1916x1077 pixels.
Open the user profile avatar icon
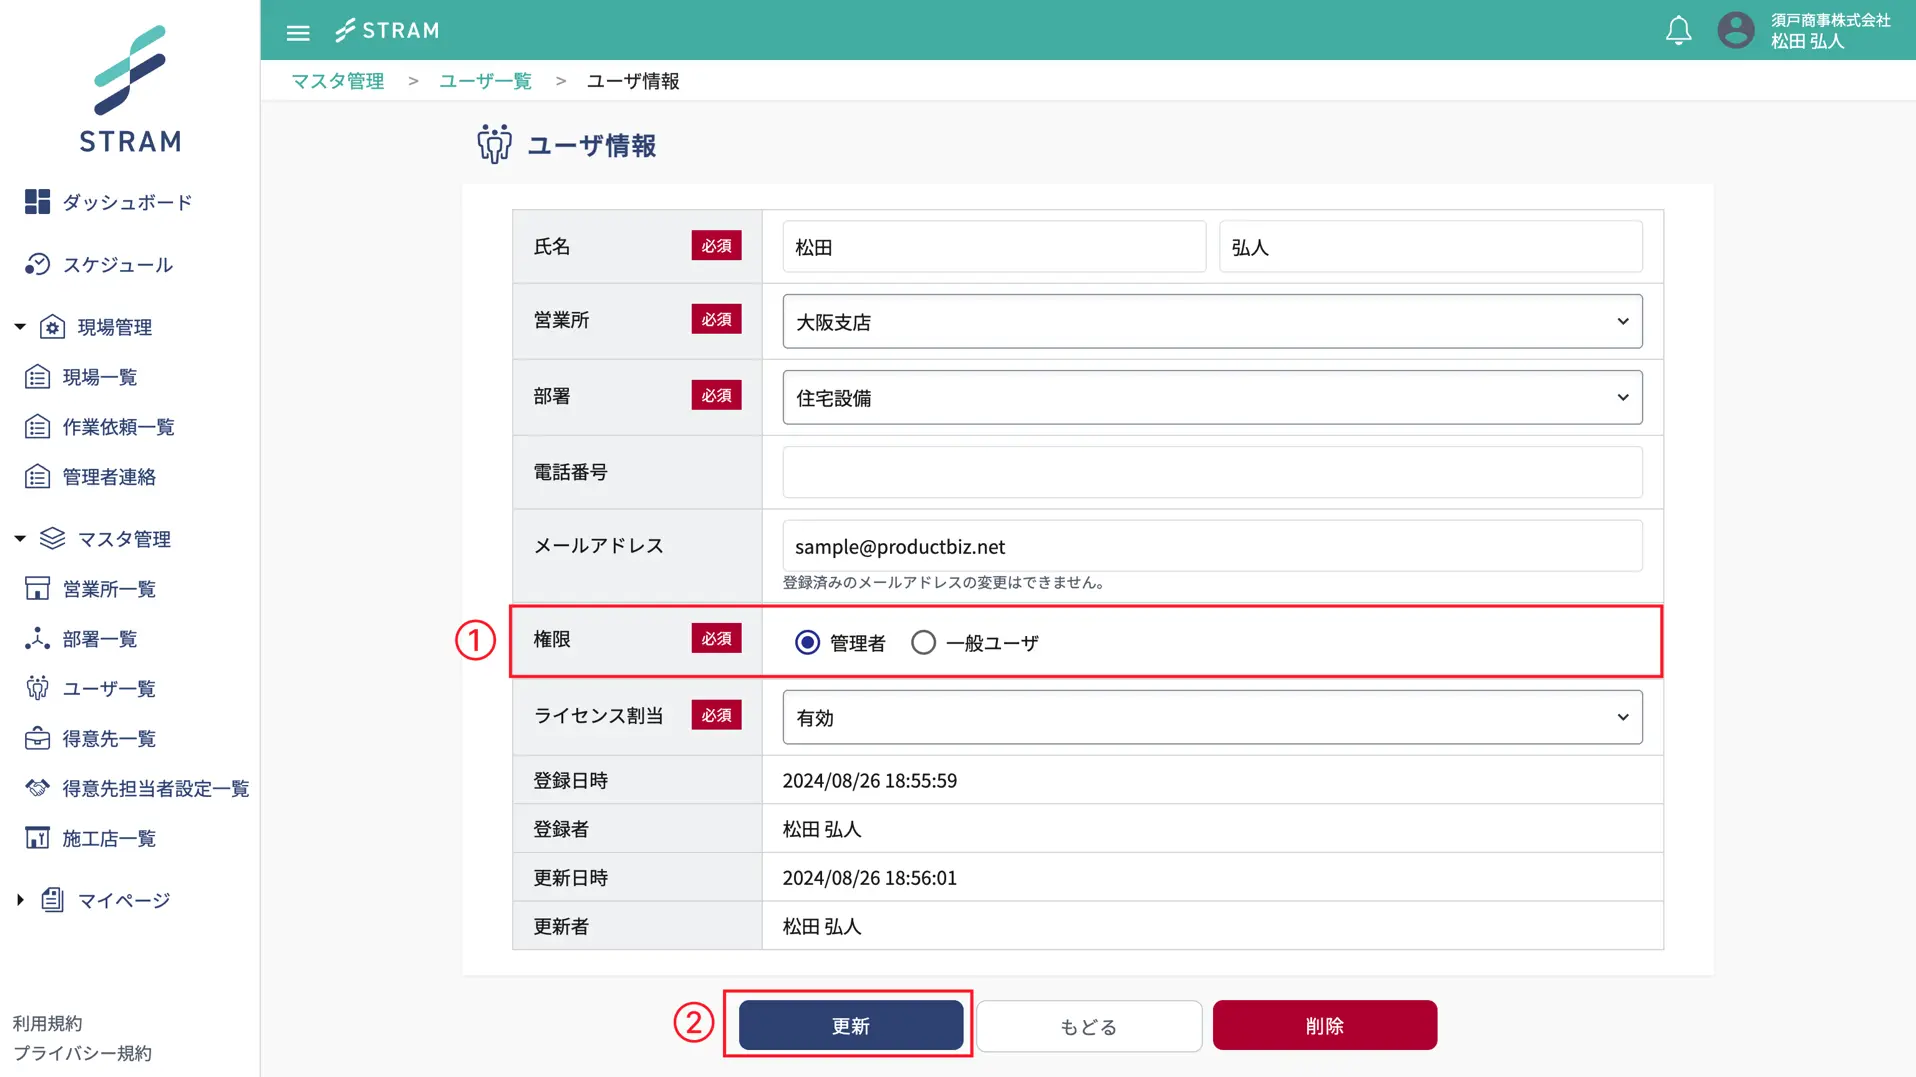(1735, 30)
